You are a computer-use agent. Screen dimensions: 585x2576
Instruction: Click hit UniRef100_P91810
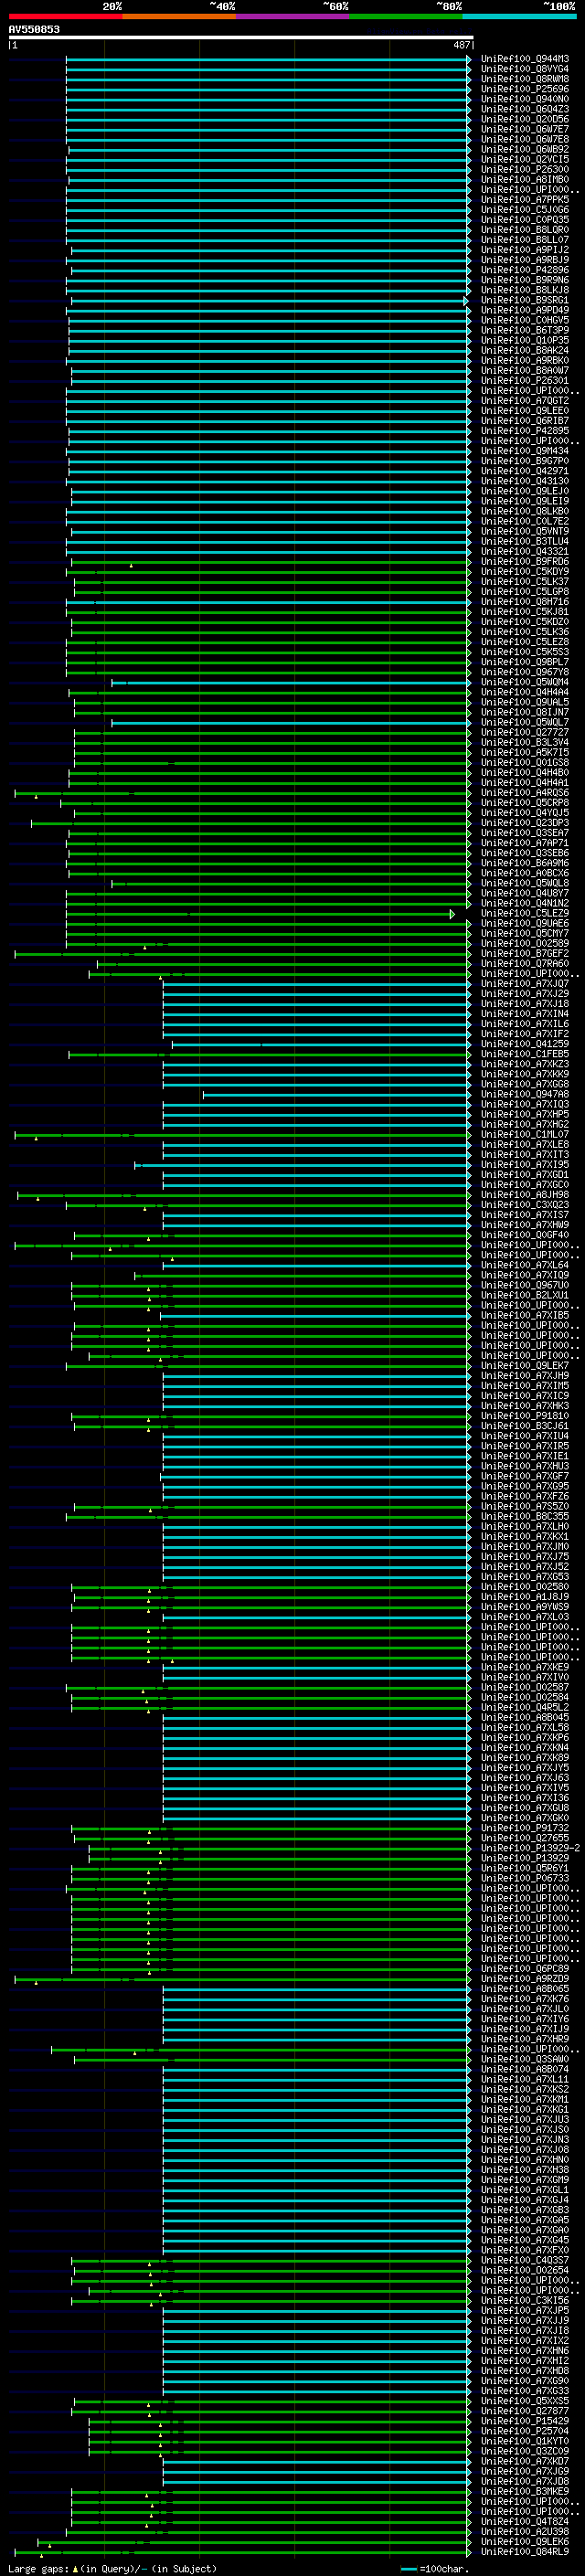524,1416
